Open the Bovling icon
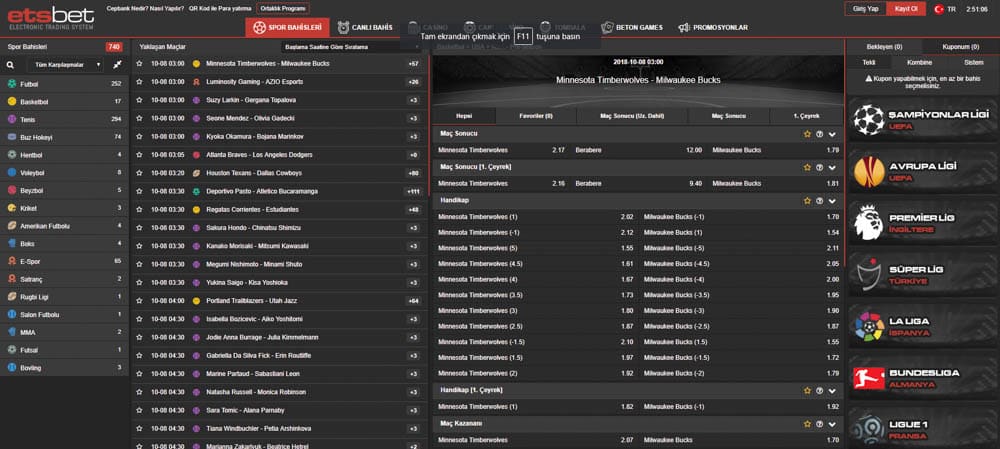The height and width of the screenshot is (449, 1000). pos(11,368)
